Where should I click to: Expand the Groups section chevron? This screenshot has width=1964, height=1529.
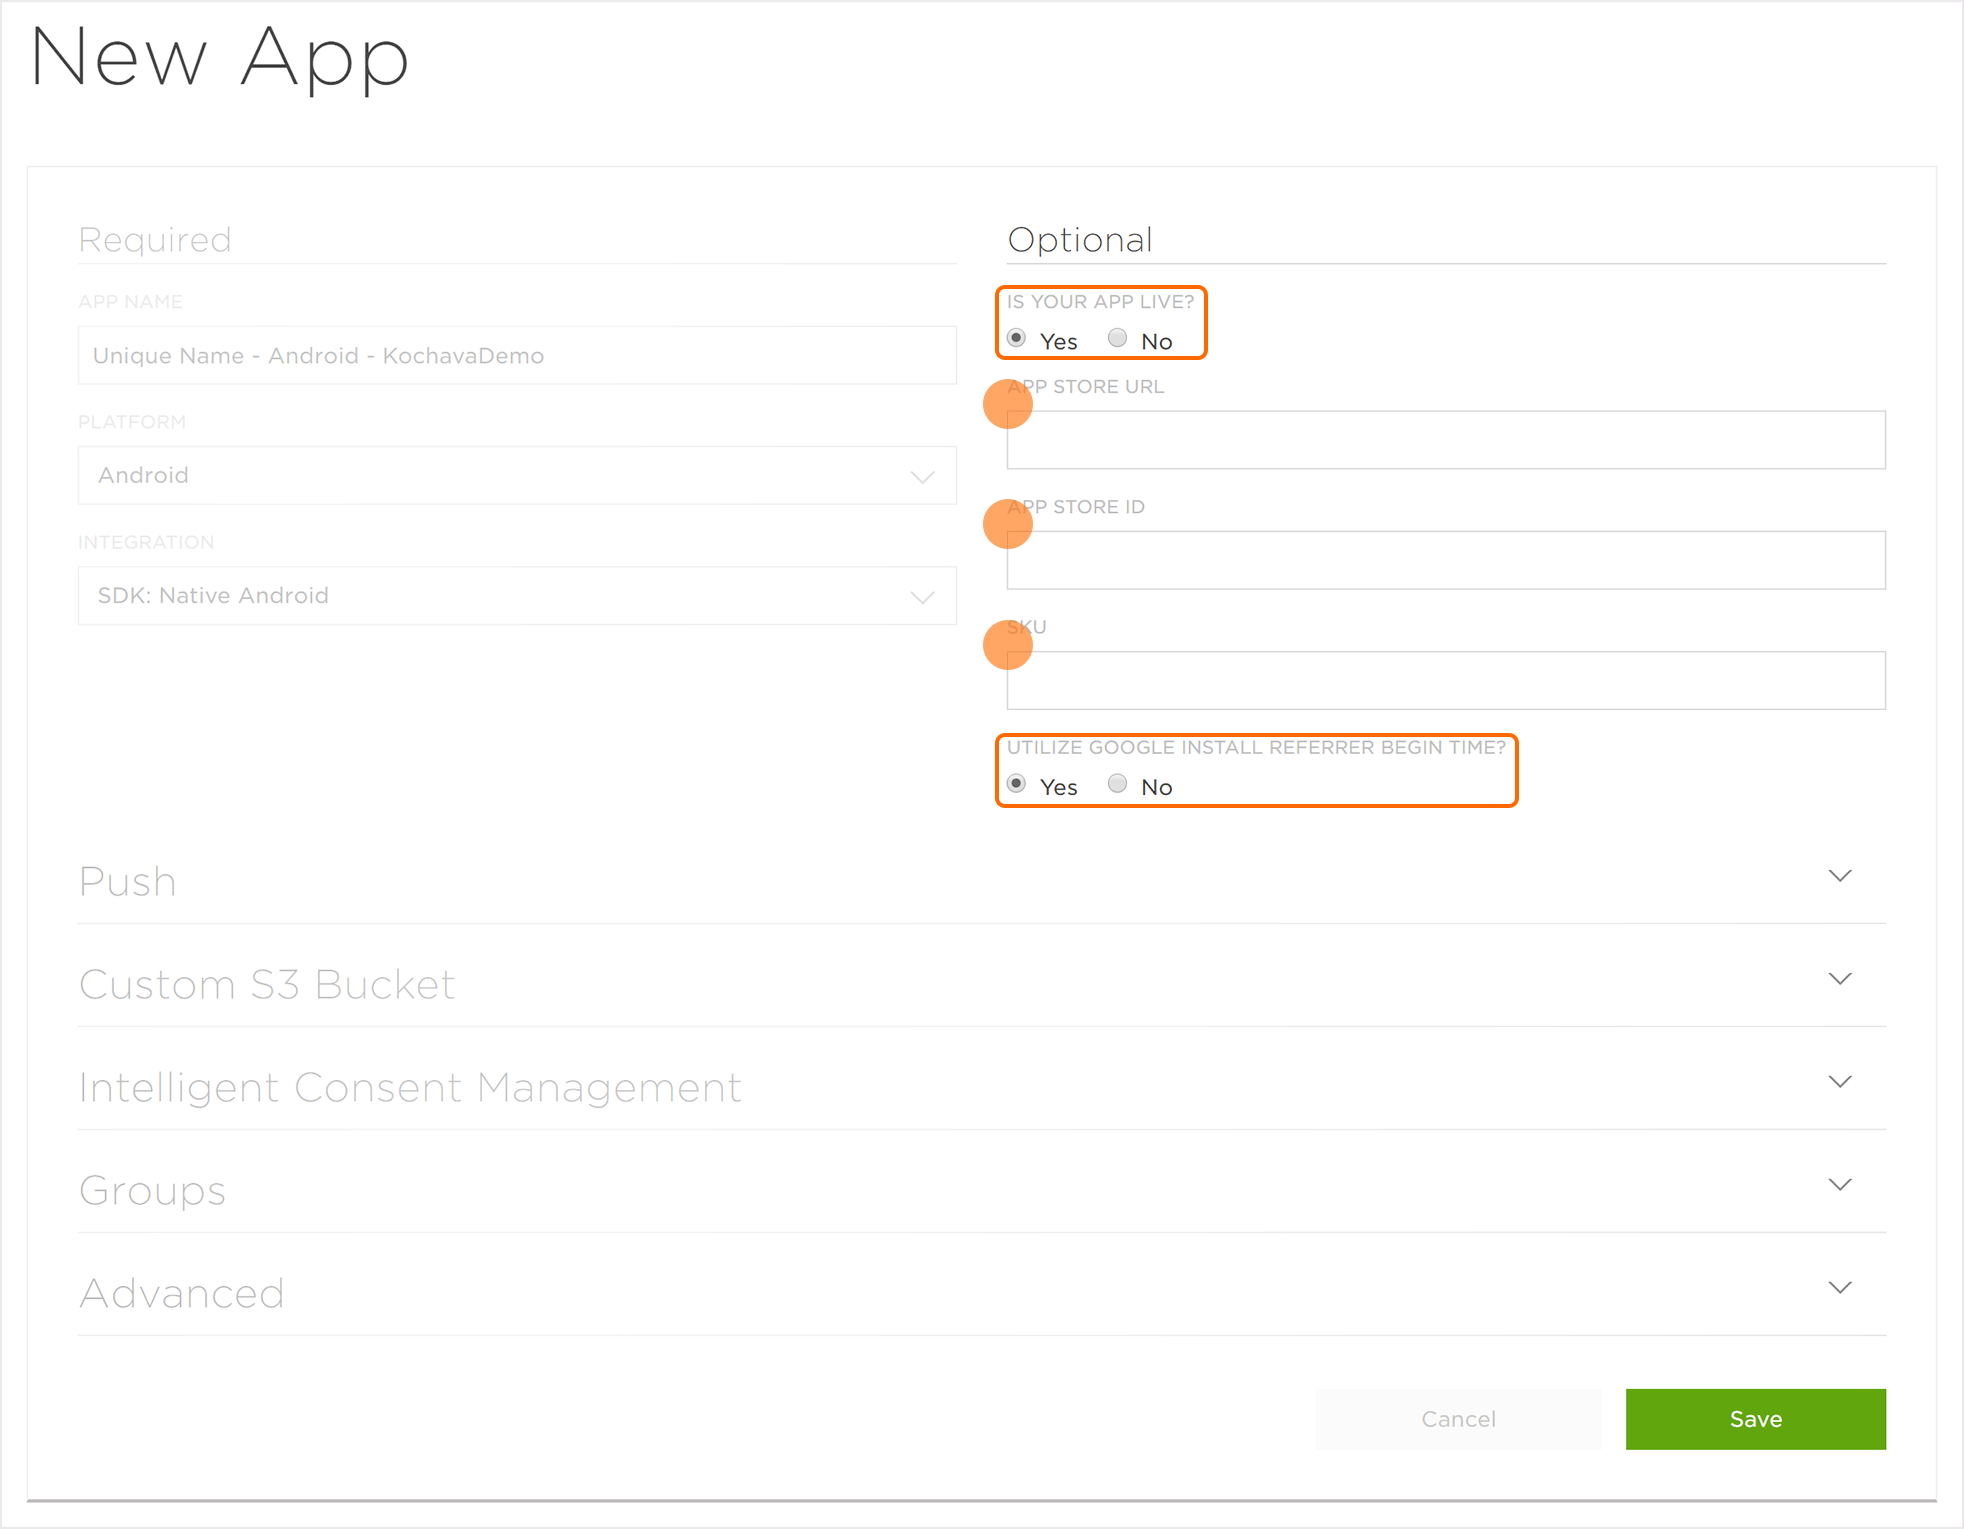point(1840,1185)
